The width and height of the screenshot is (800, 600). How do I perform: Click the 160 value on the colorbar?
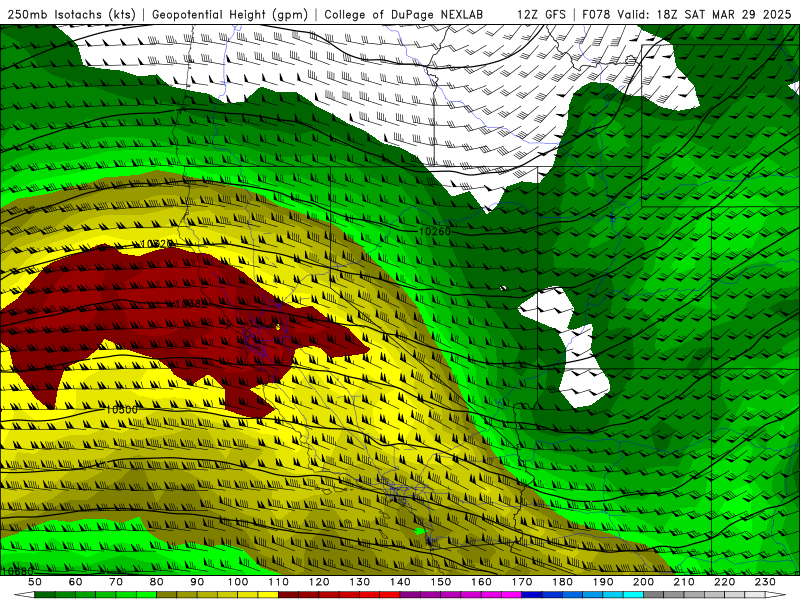pyautogui.click(x=481, y=582)
